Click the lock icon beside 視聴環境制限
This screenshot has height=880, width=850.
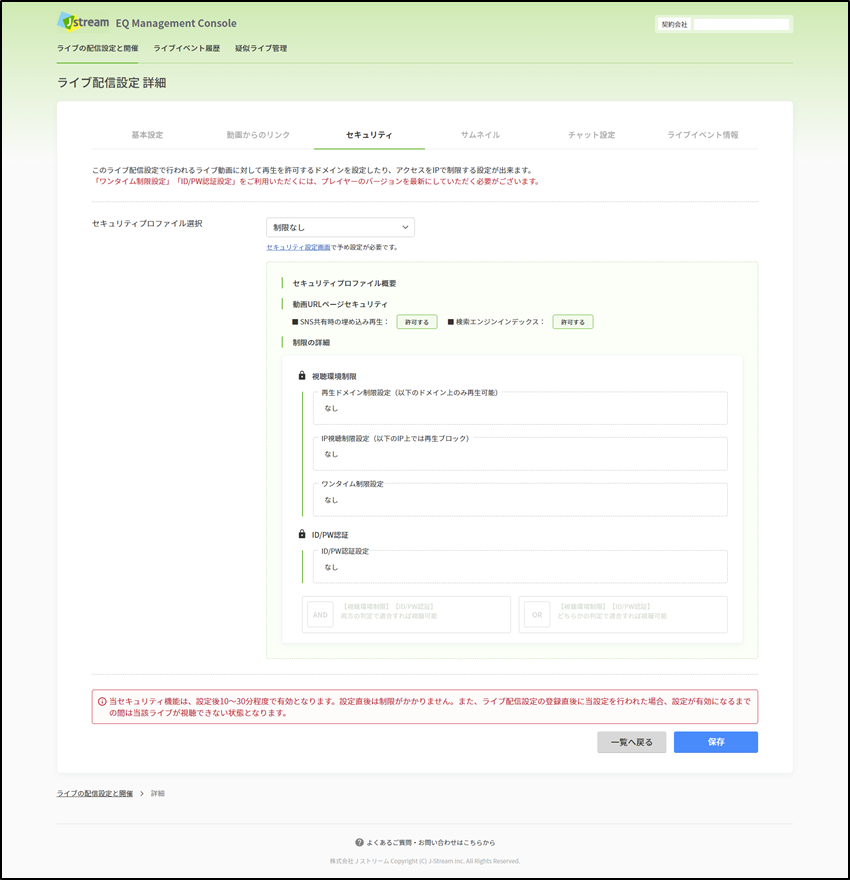point(302,375)
